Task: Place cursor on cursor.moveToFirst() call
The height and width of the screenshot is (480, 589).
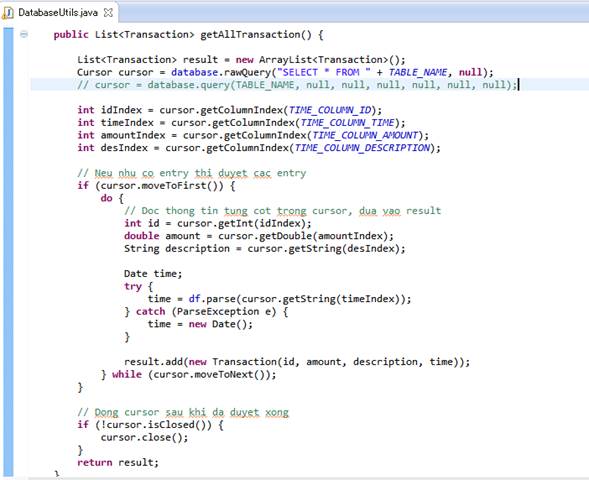Action: point(162,186)
